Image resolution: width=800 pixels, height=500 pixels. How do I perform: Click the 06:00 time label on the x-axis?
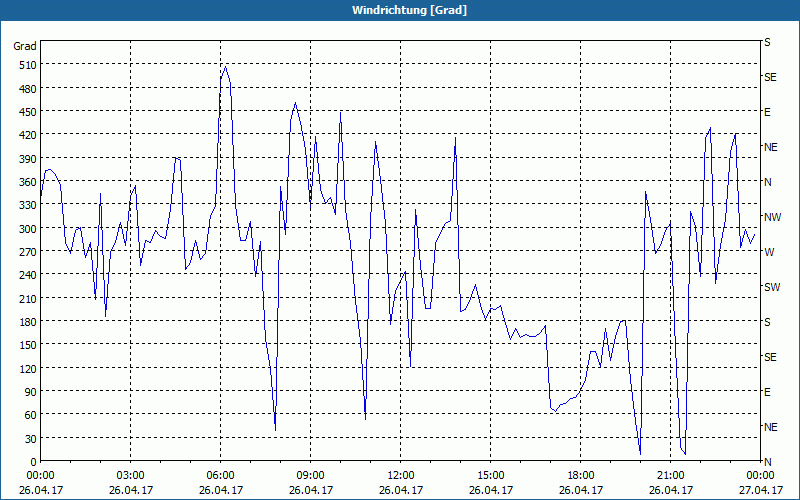click(220, 476)
